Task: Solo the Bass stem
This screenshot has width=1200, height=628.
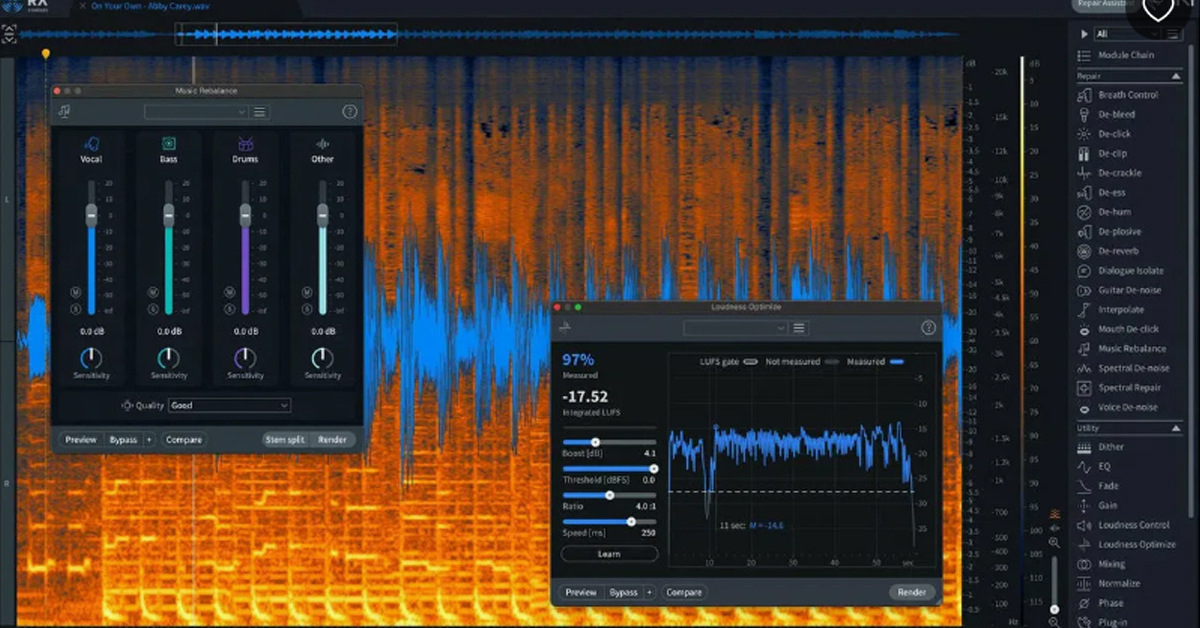Action: pyautogui.click(x=153, y=308)
